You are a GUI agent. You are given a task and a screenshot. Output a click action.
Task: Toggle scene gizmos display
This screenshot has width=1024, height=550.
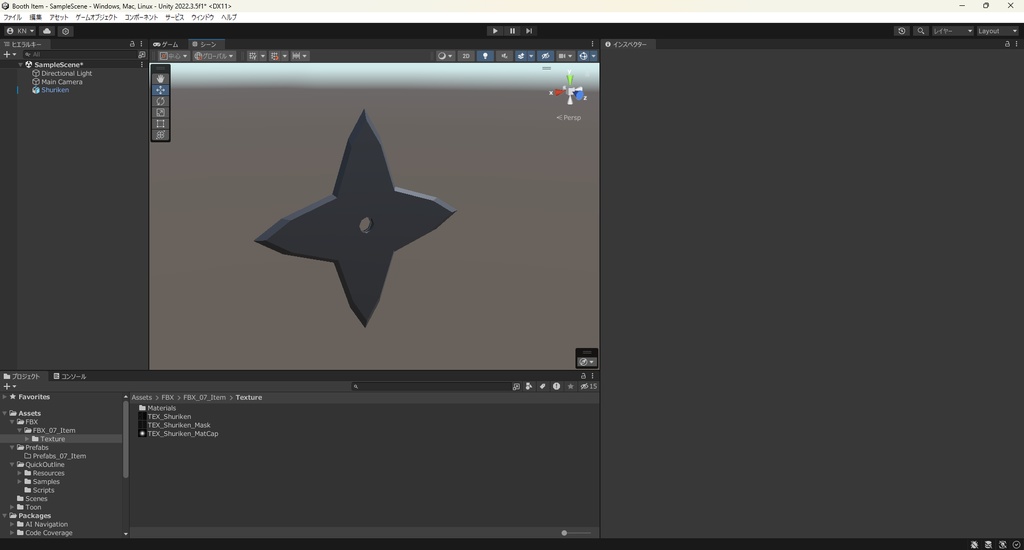(583, 56)
